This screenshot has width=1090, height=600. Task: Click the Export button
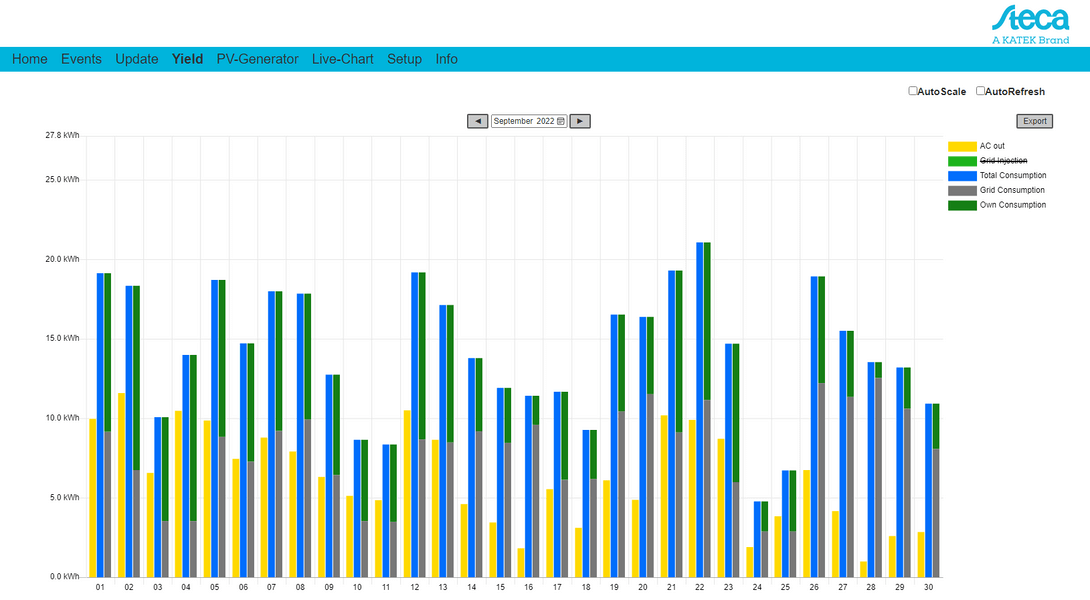pos(1034,121)
